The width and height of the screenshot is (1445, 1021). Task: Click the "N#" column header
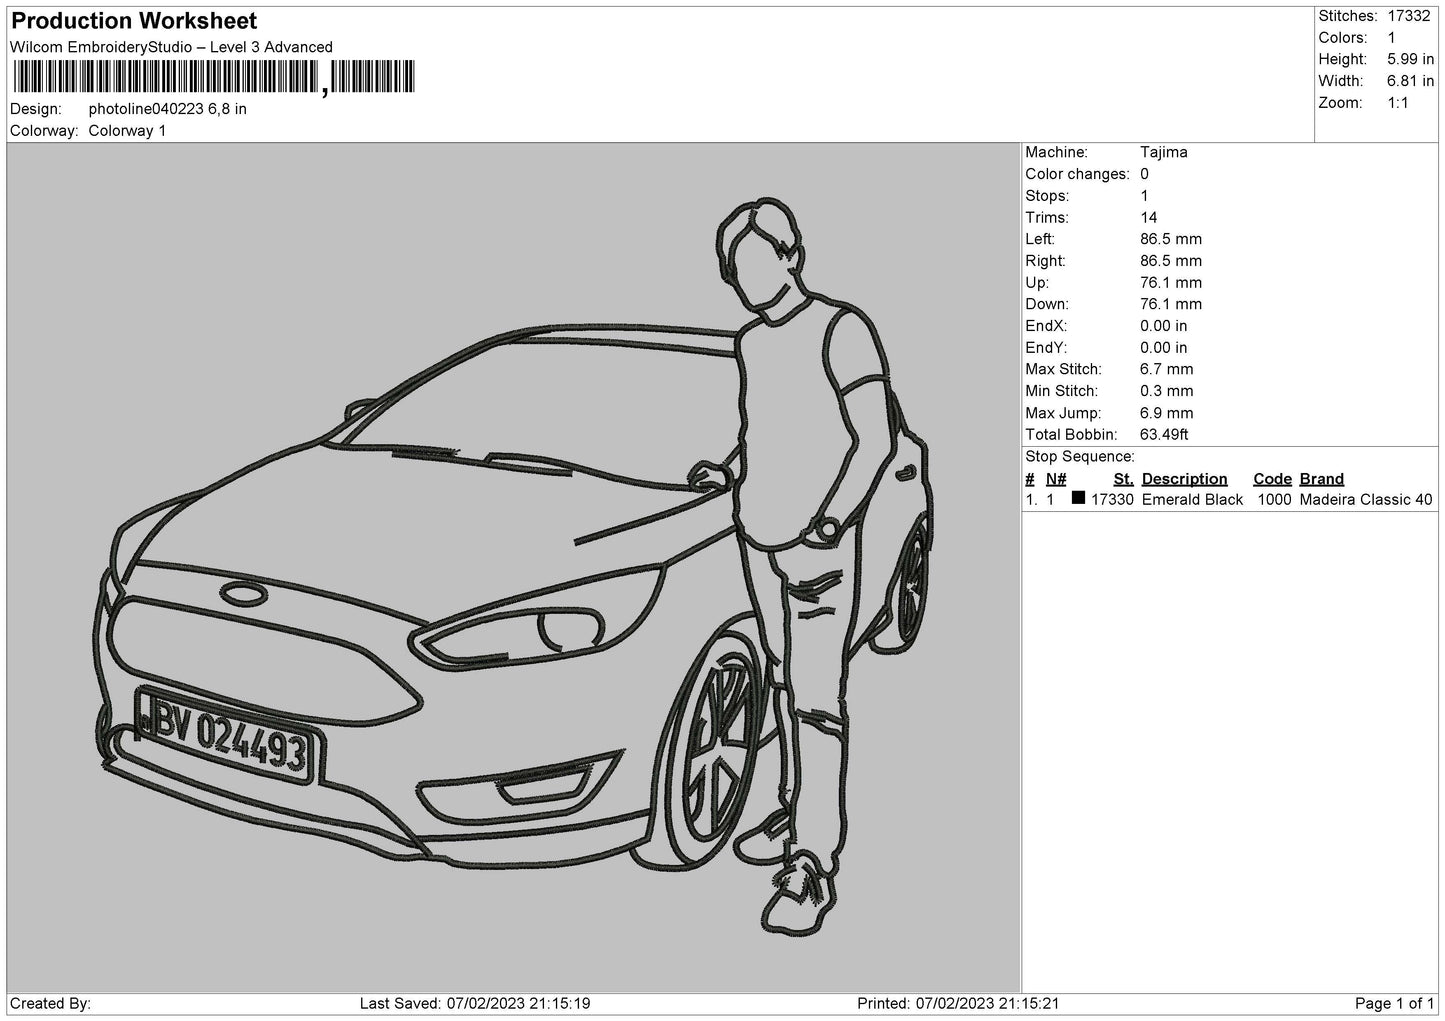[1056, 479]
